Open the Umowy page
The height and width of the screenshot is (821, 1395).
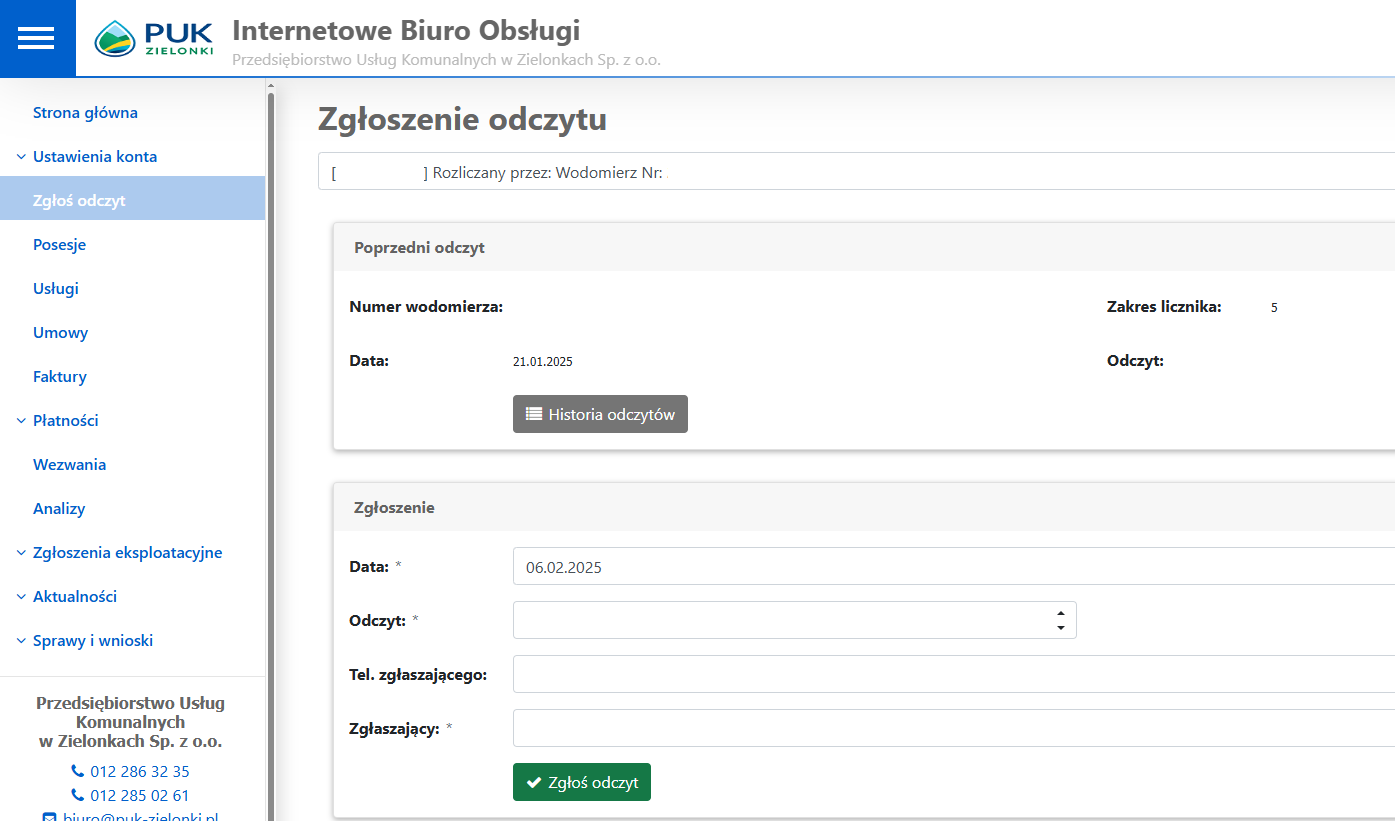click(x=60, y=332)
